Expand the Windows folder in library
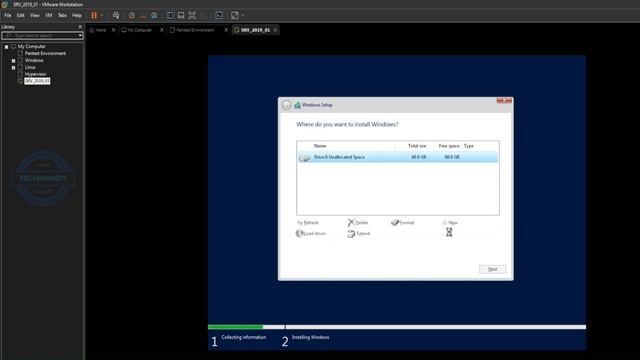This screenshot has height=360, width=640. coord(13,61)
